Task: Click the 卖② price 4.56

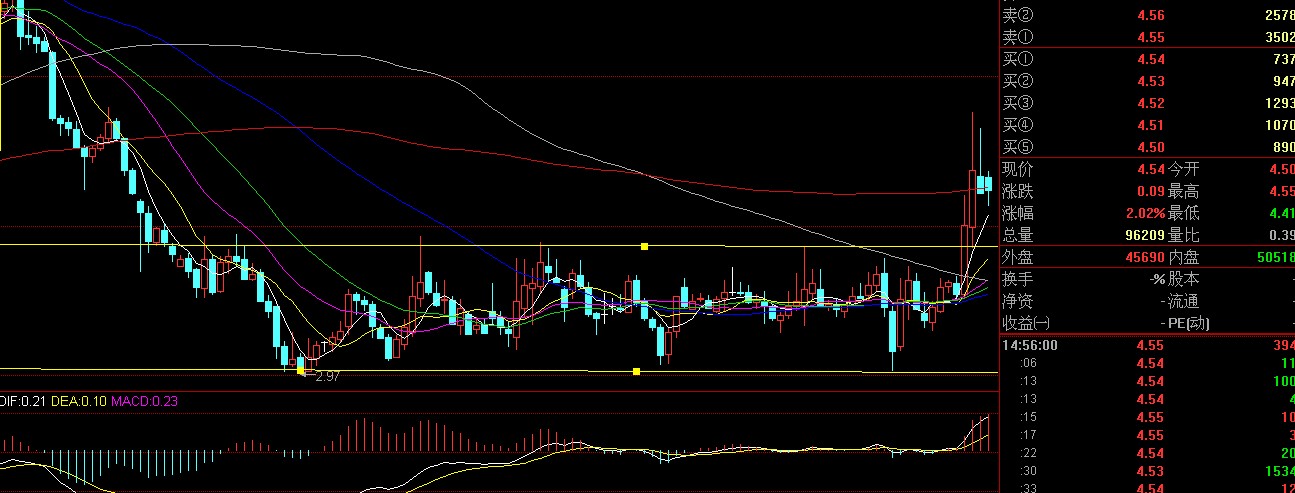Action: coord(1150,15)
